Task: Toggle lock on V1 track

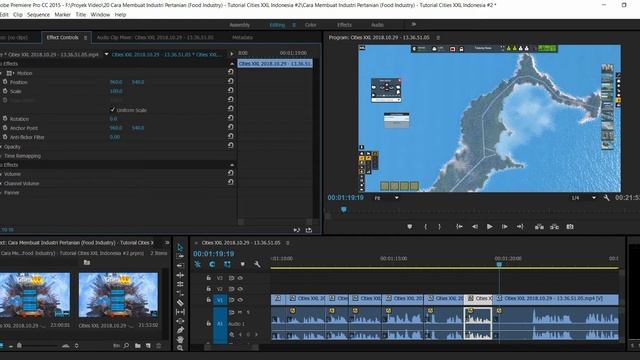Action: tap(209, 300)
